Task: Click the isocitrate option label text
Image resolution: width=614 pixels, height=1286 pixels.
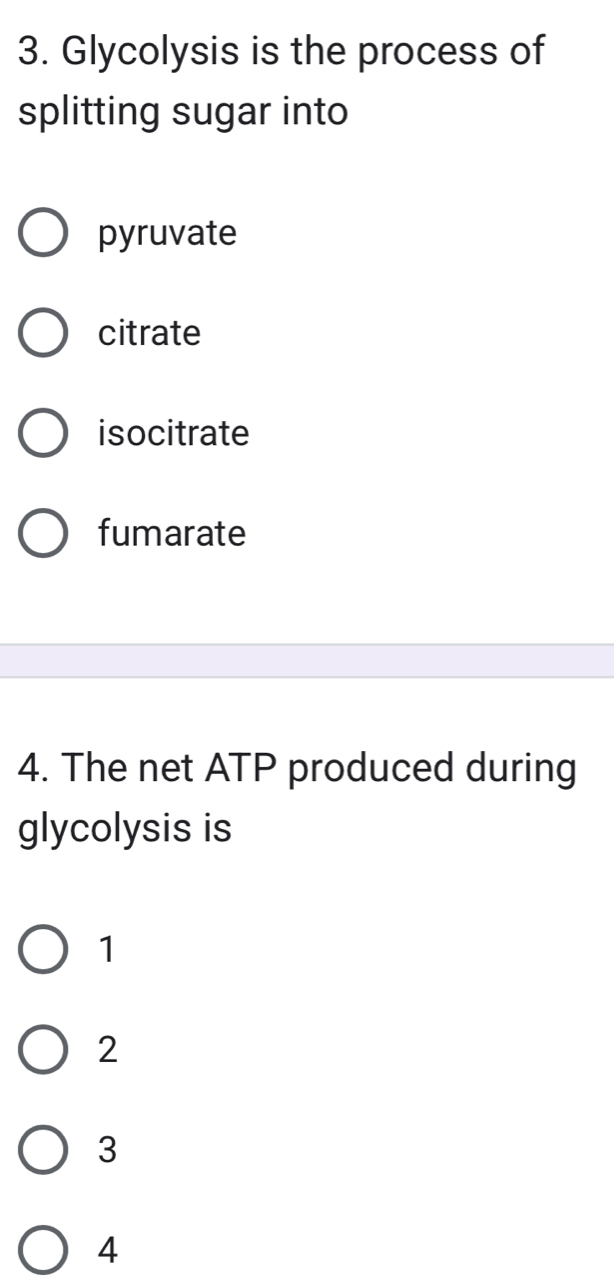Action: [172, 433]
